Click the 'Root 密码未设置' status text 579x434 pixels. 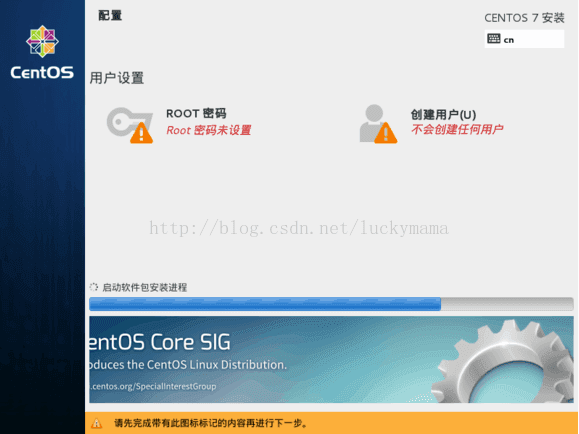[209, 130]
